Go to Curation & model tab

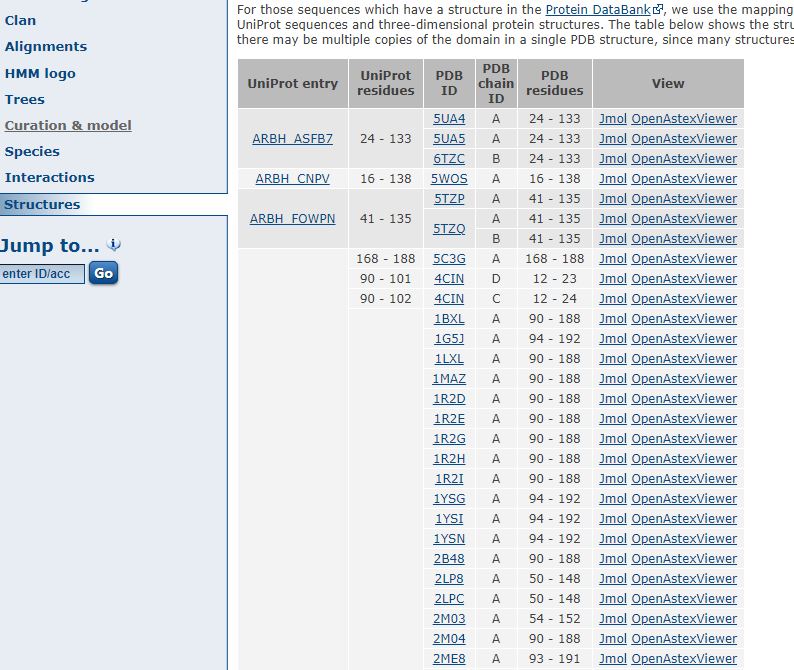point(68,125)
